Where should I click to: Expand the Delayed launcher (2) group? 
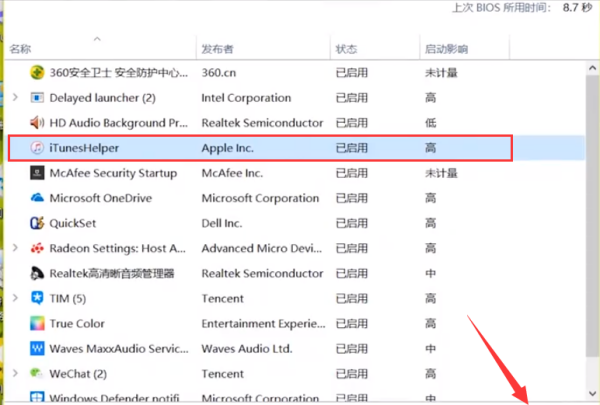(13, 98)
